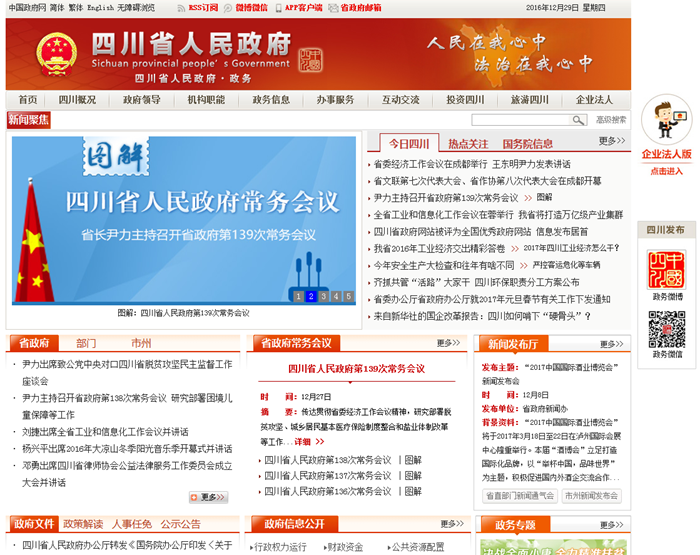This screenshot has width=700, height=555.
Task: Click the national emblem logo in banner
Action: (x=57, y=52)
